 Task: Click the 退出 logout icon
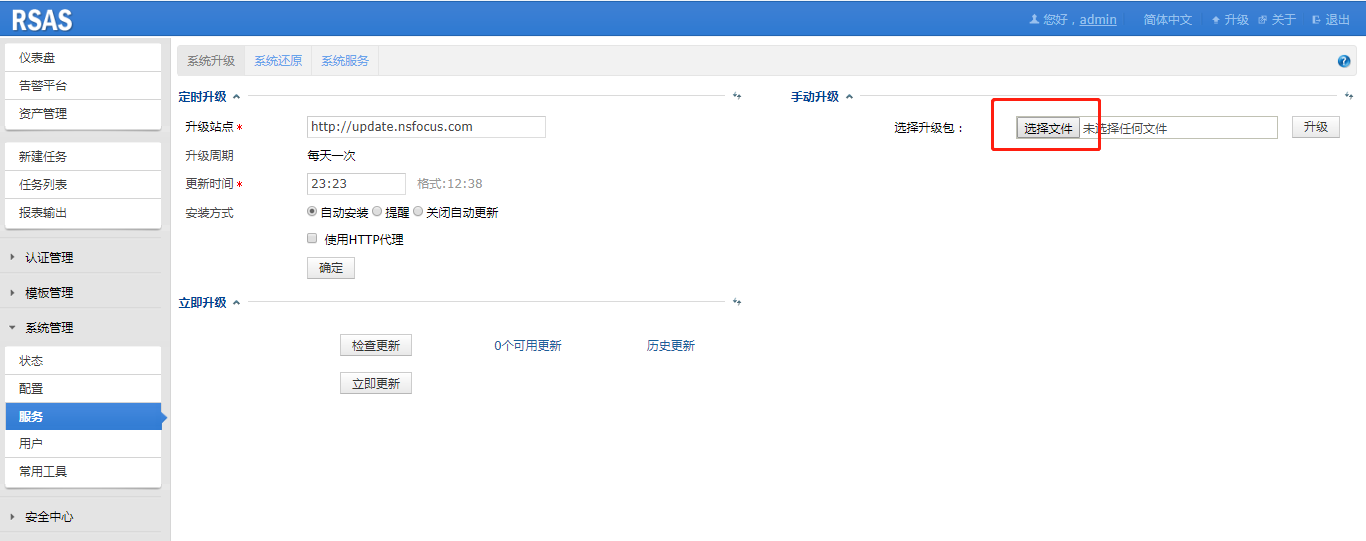pyautogui.click(x=1316, y=20)
